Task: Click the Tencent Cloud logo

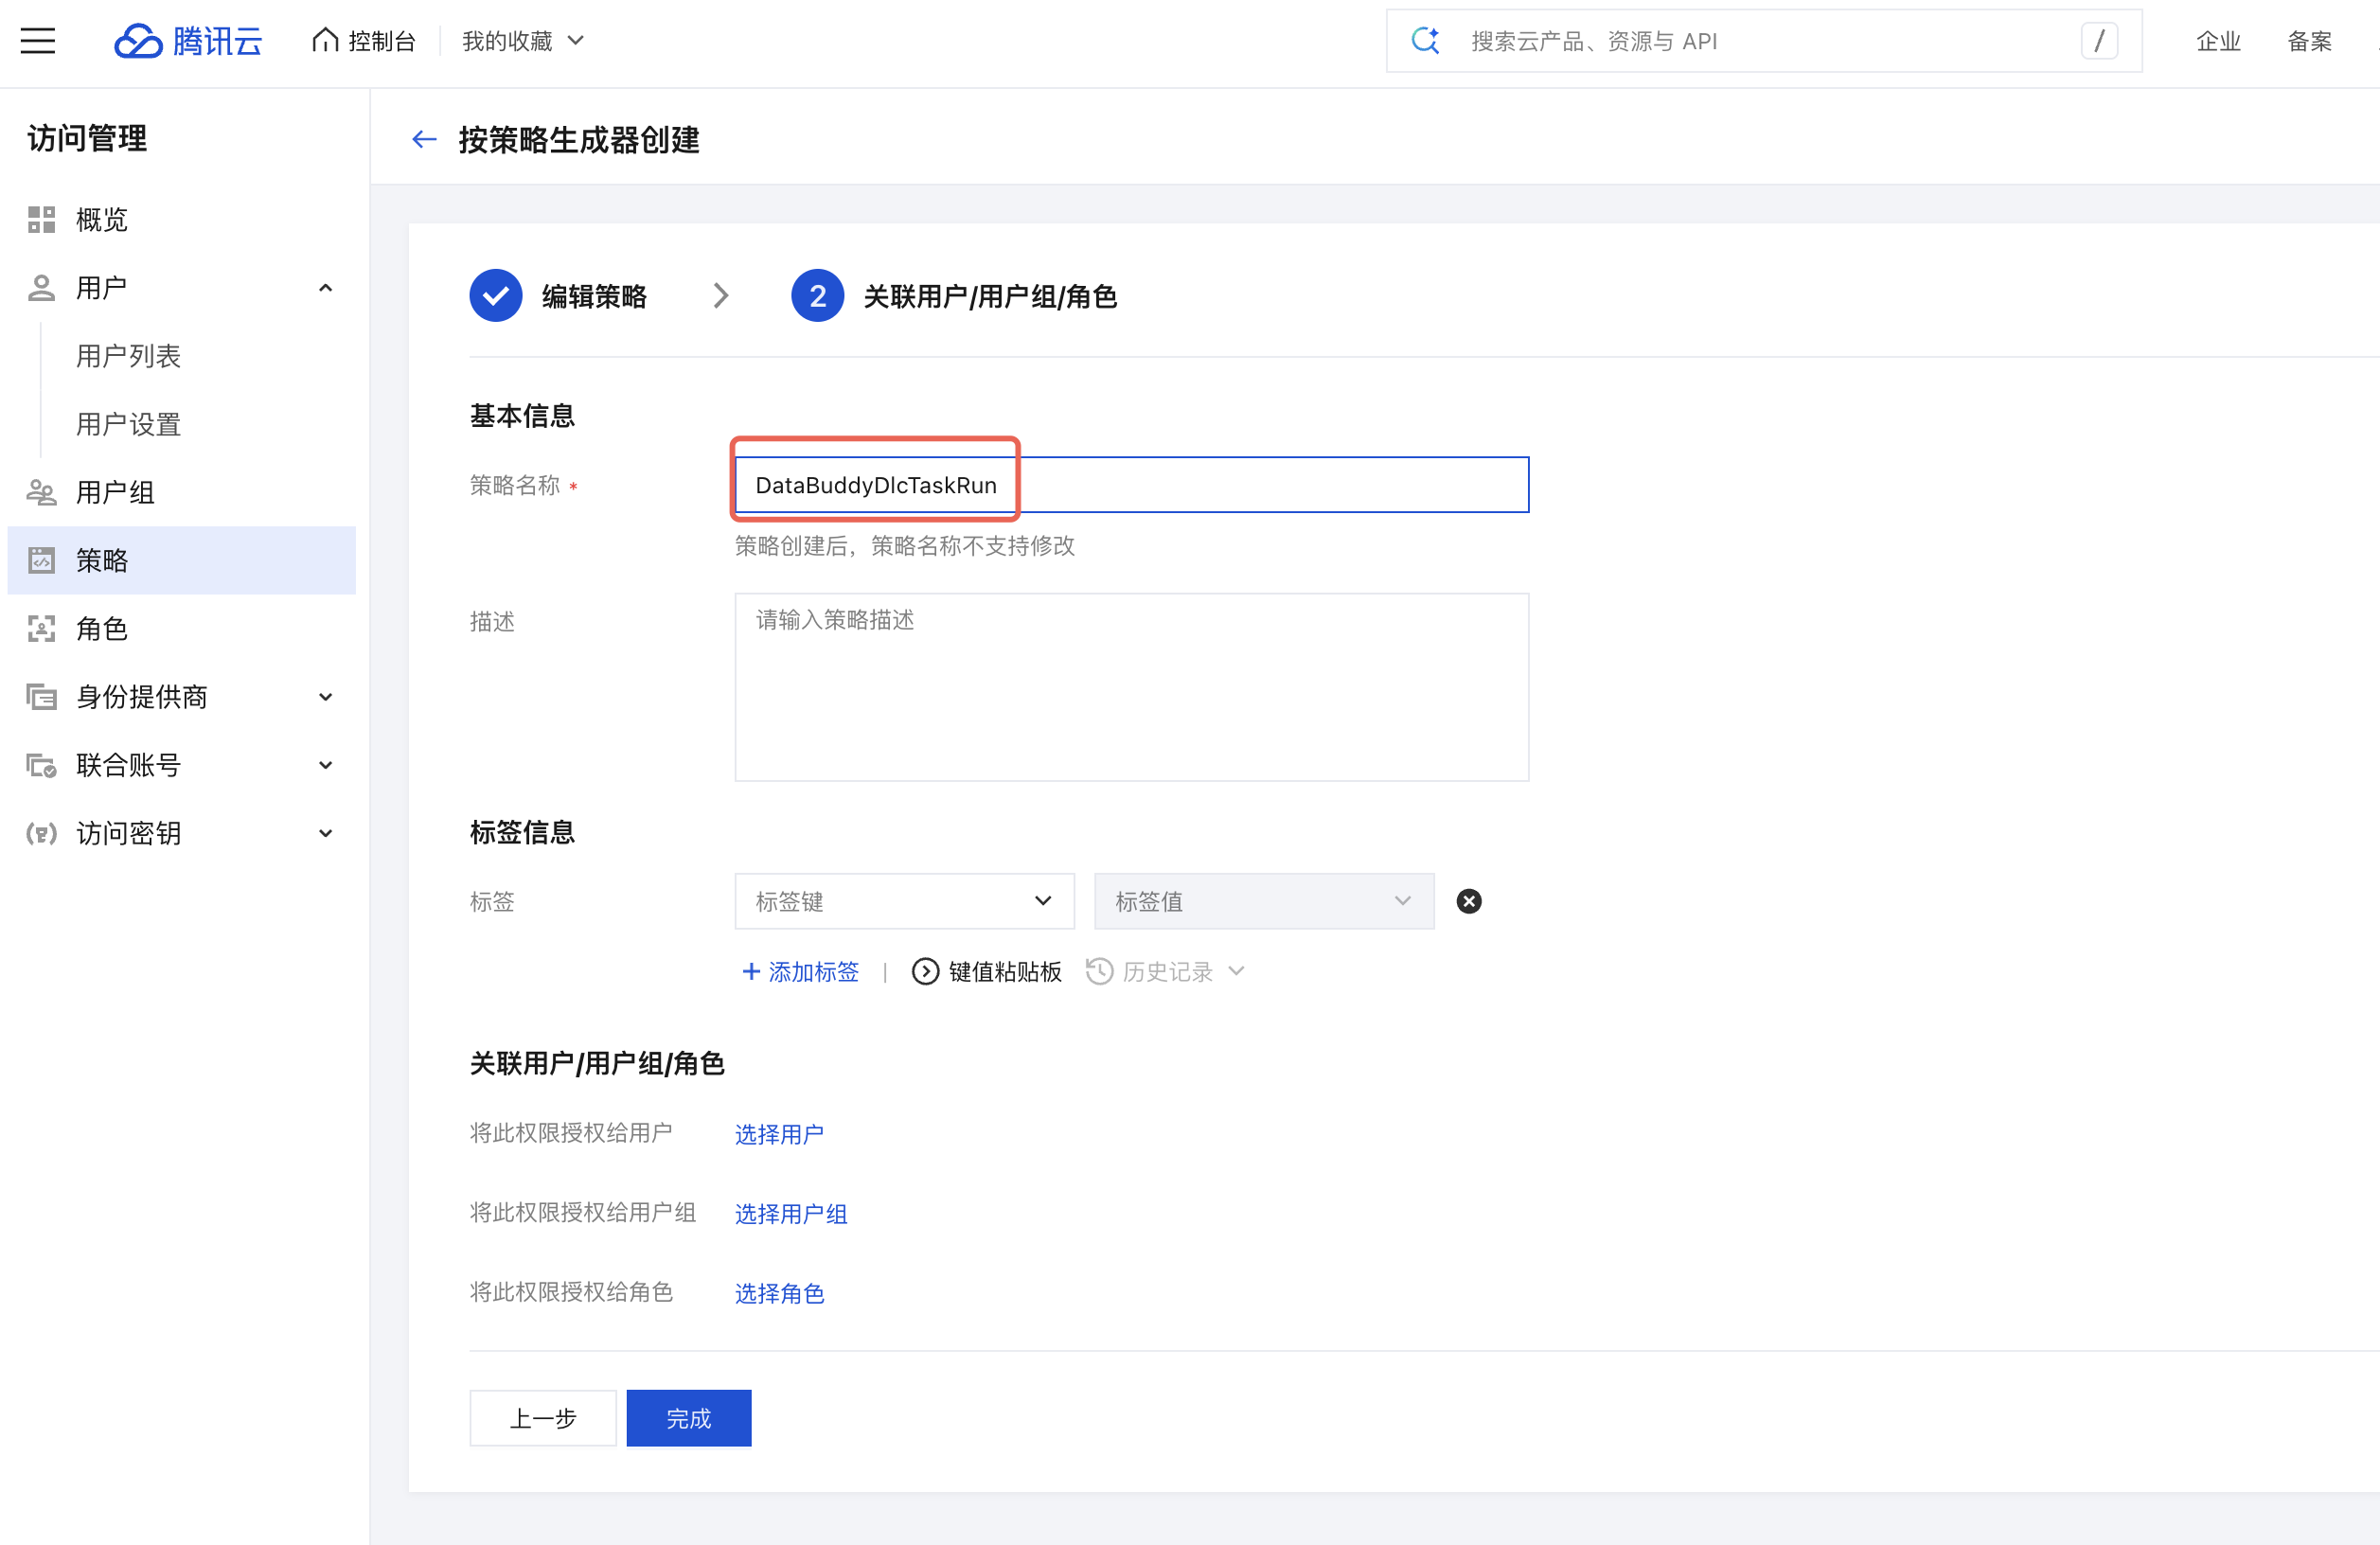Action: pyautogui.click(x=188, y=41)
